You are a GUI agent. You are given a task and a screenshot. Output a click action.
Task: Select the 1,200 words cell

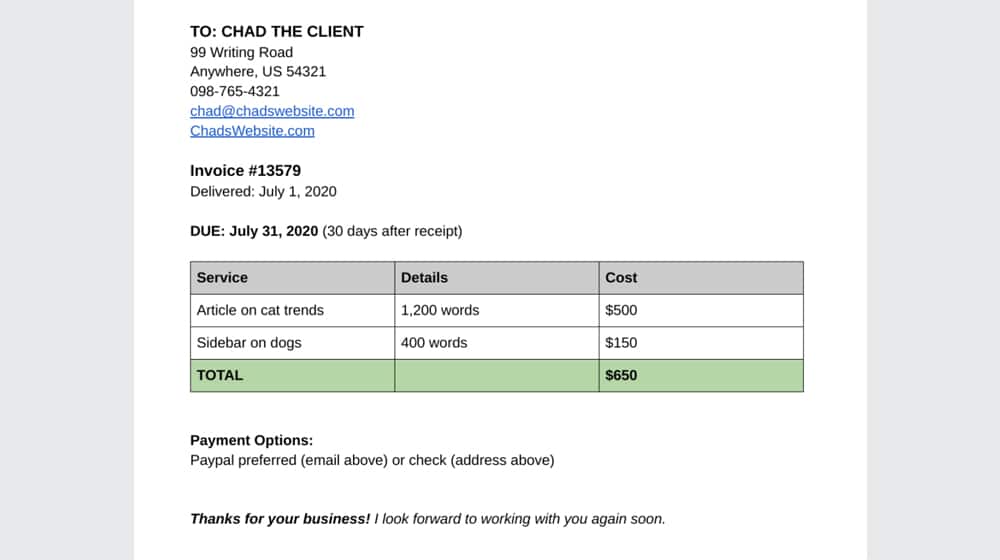tap(497, 311)
